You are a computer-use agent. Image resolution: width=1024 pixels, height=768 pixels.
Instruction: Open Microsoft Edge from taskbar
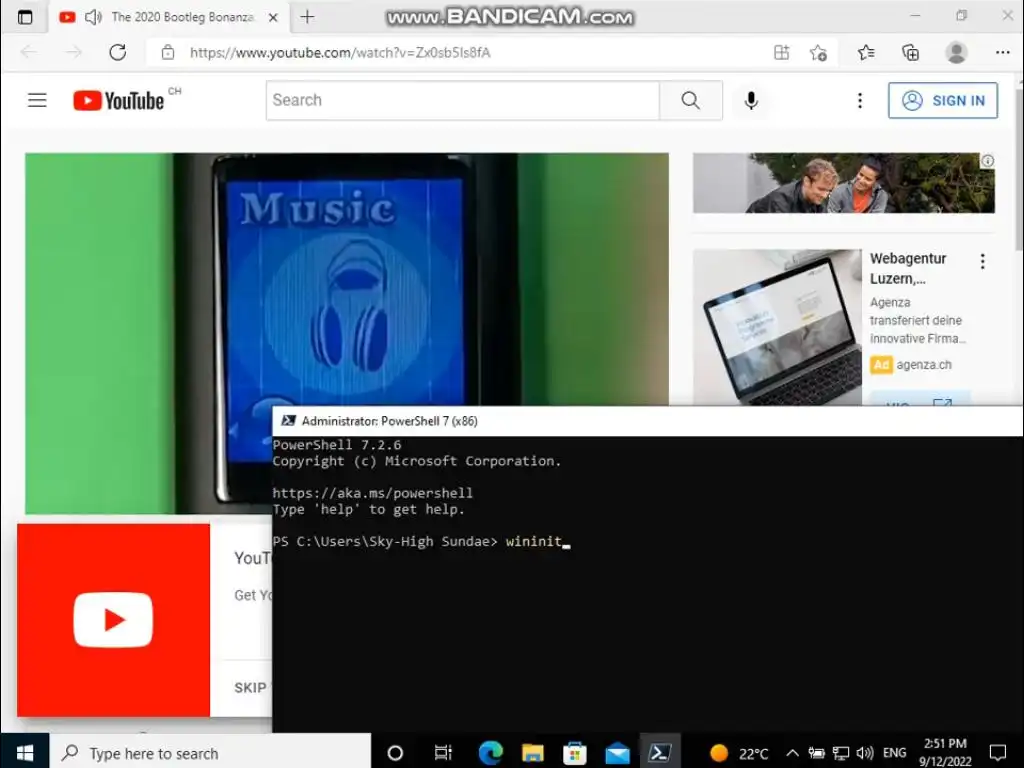(x=490, y=753)
